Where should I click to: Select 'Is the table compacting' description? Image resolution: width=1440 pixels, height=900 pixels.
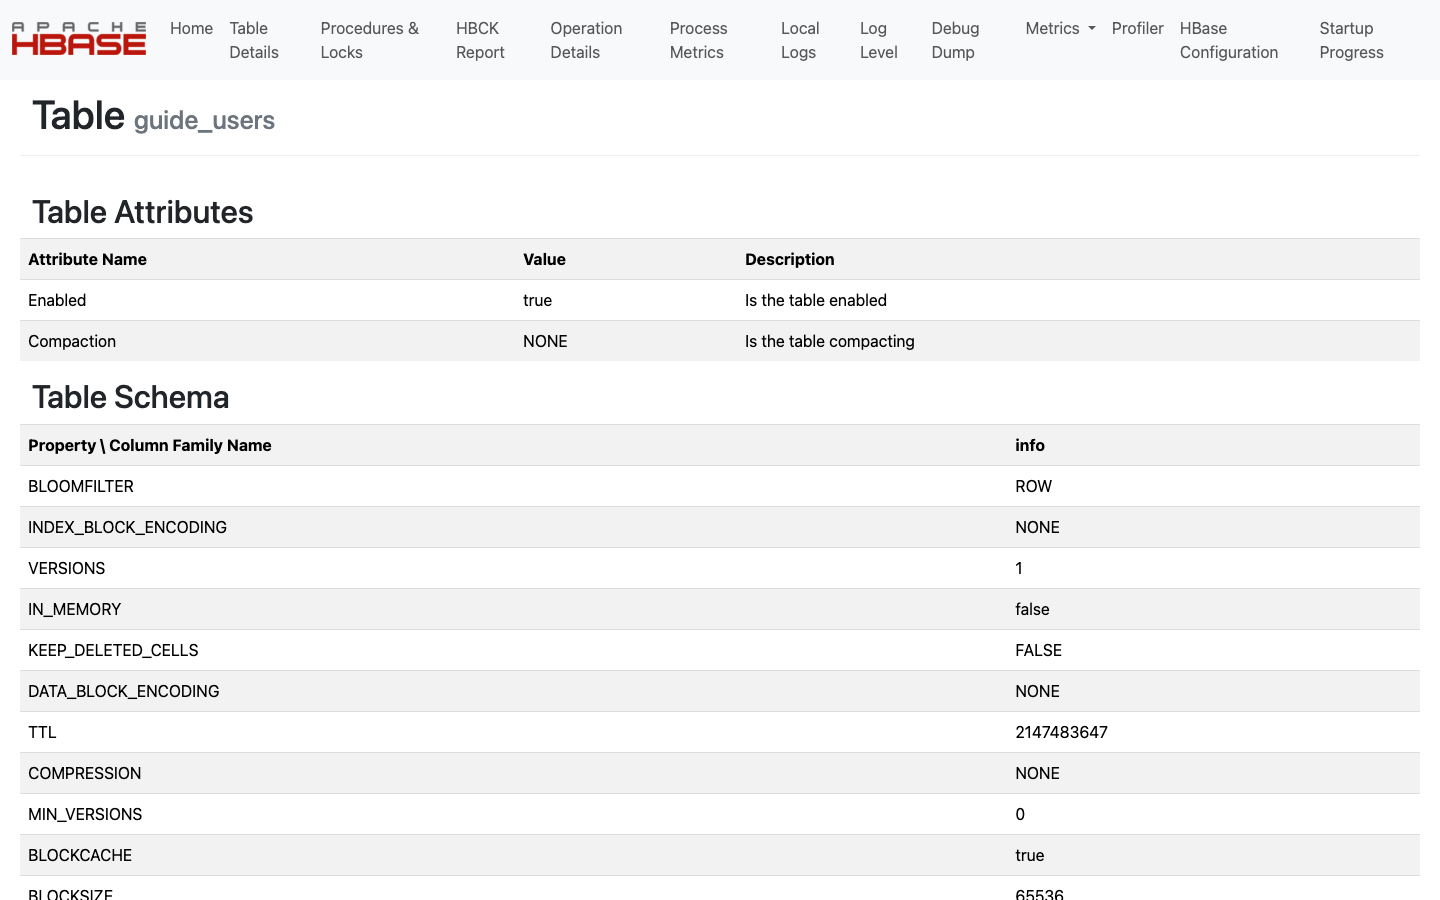coord(829,341)
